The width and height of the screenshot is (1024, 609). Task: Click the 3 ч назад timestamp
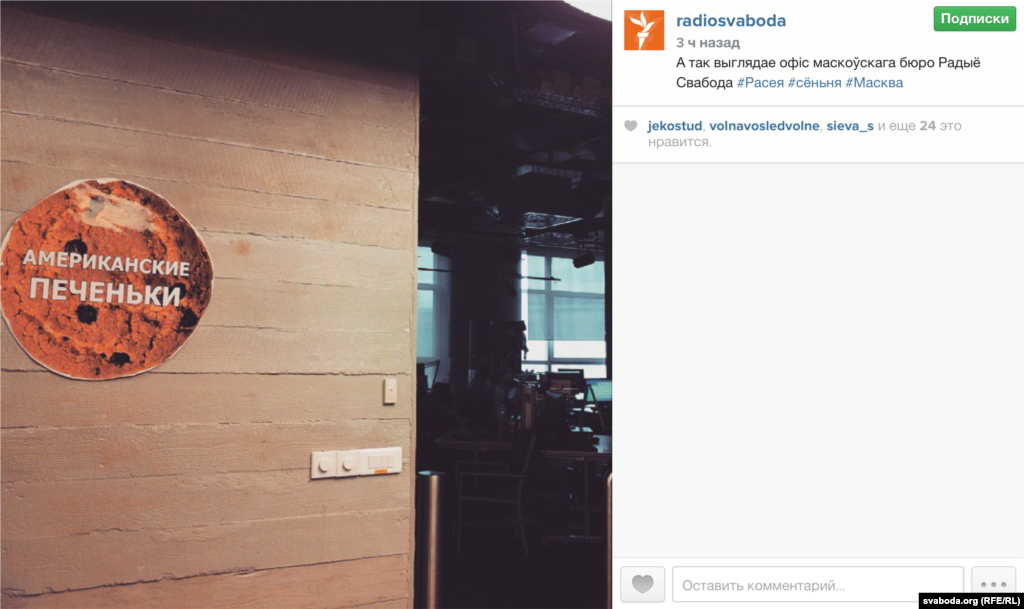coord(708,43)
